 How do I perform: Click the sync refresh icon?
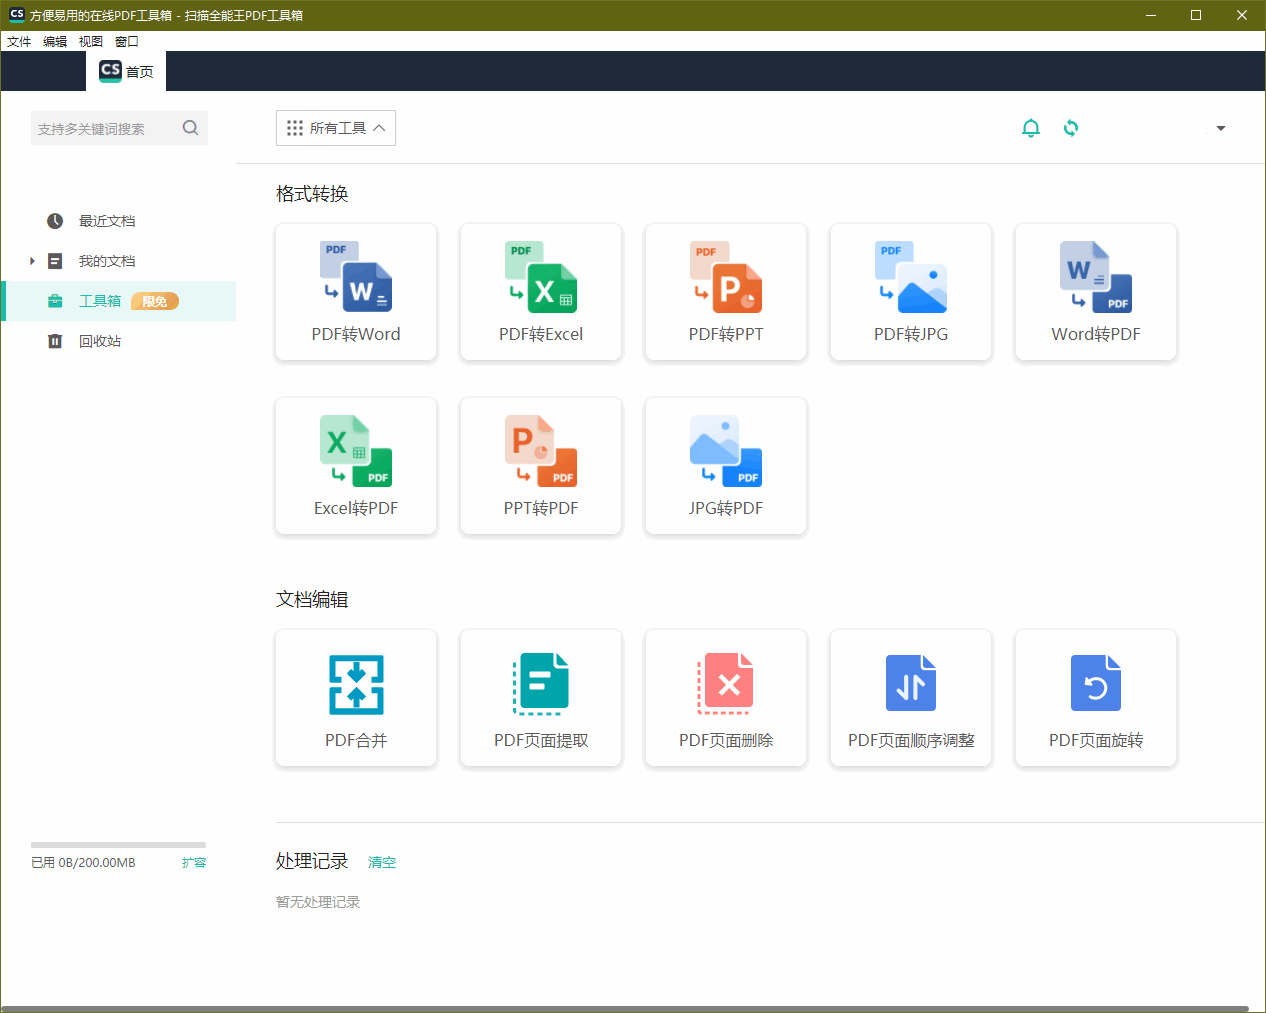pyautogui.click(x=1071, y=128)
